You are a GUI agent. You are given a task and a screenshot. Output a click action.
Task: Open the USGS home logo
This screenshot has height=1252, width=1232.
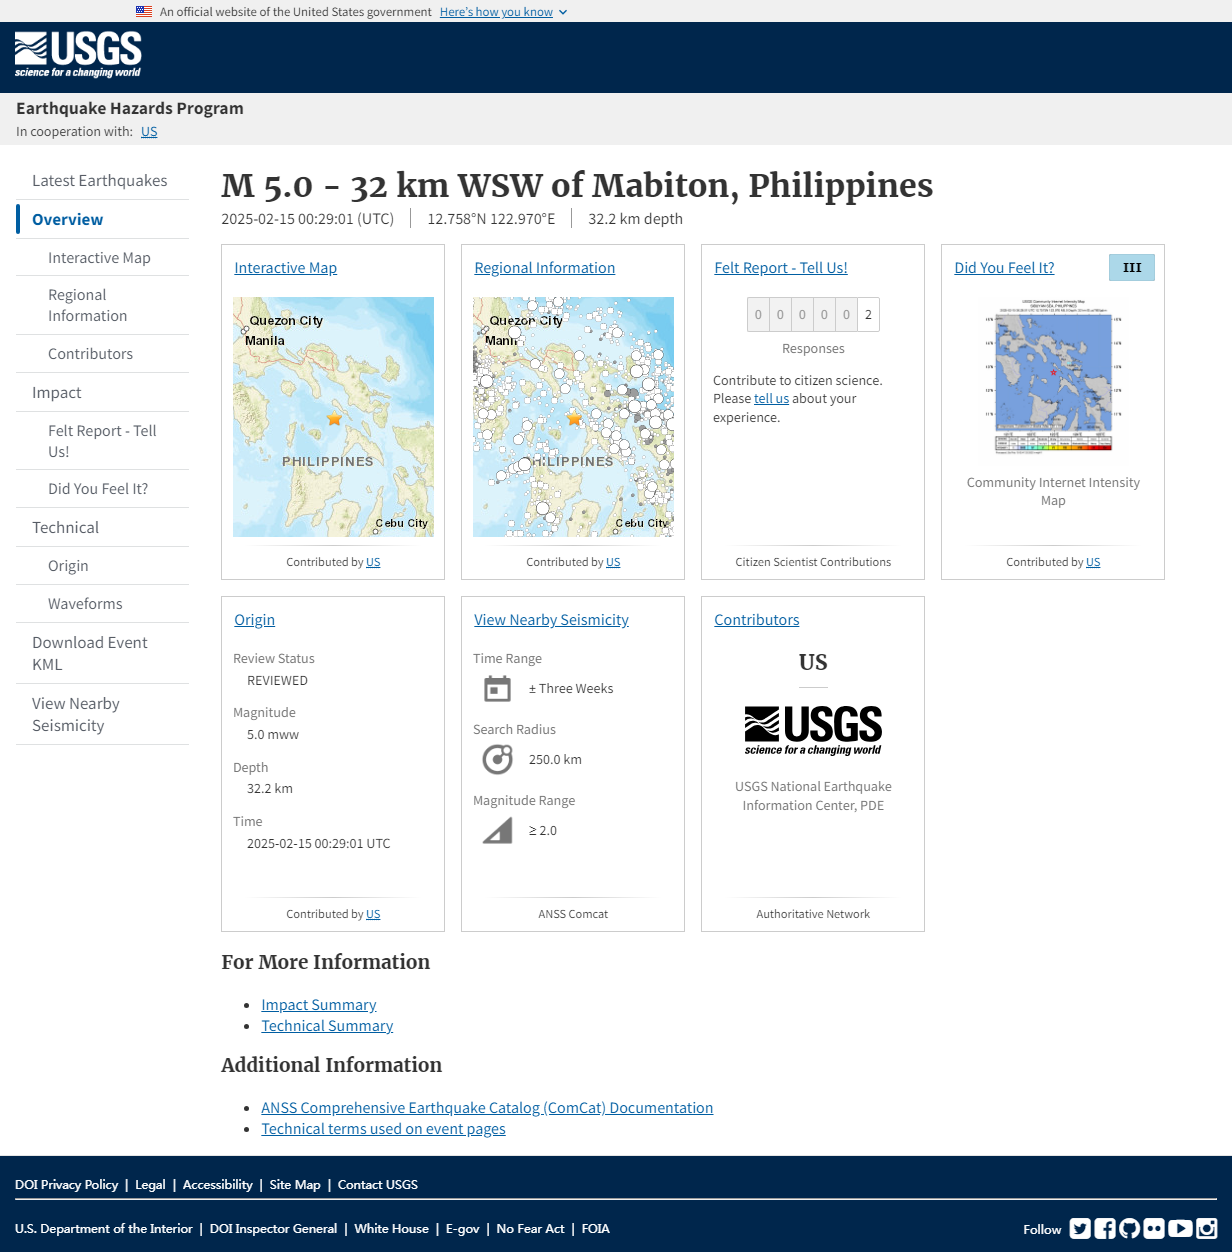(78, 54)
